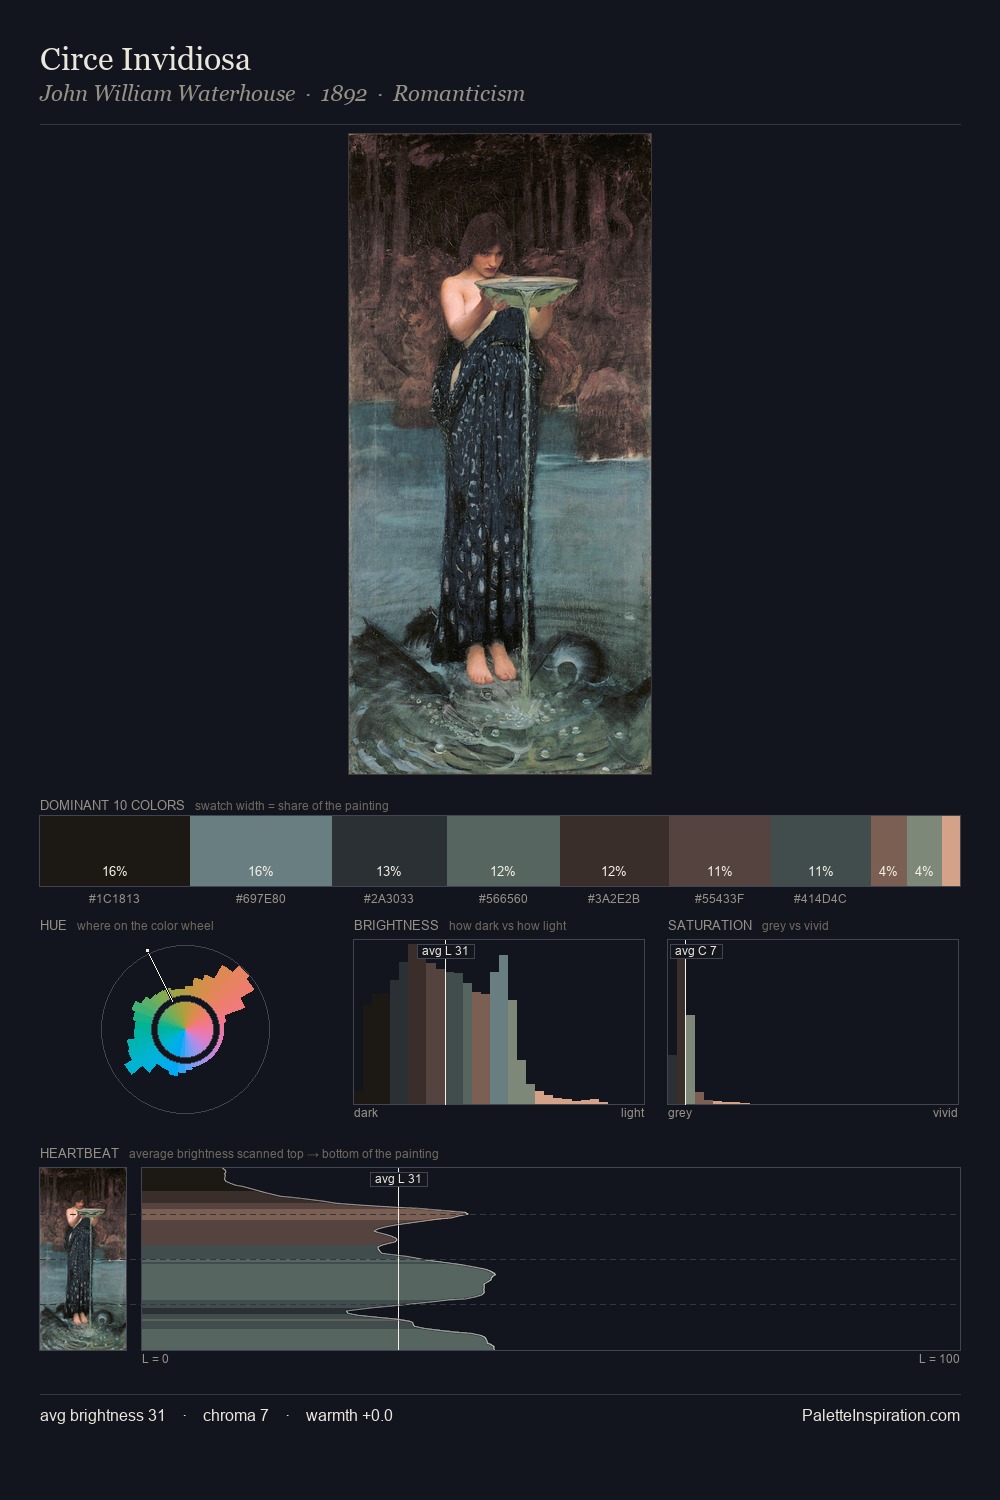Click the 'SATURATION' section heading
Image resolution: width=1000 pixels, height=1500 pixels.
710,925
